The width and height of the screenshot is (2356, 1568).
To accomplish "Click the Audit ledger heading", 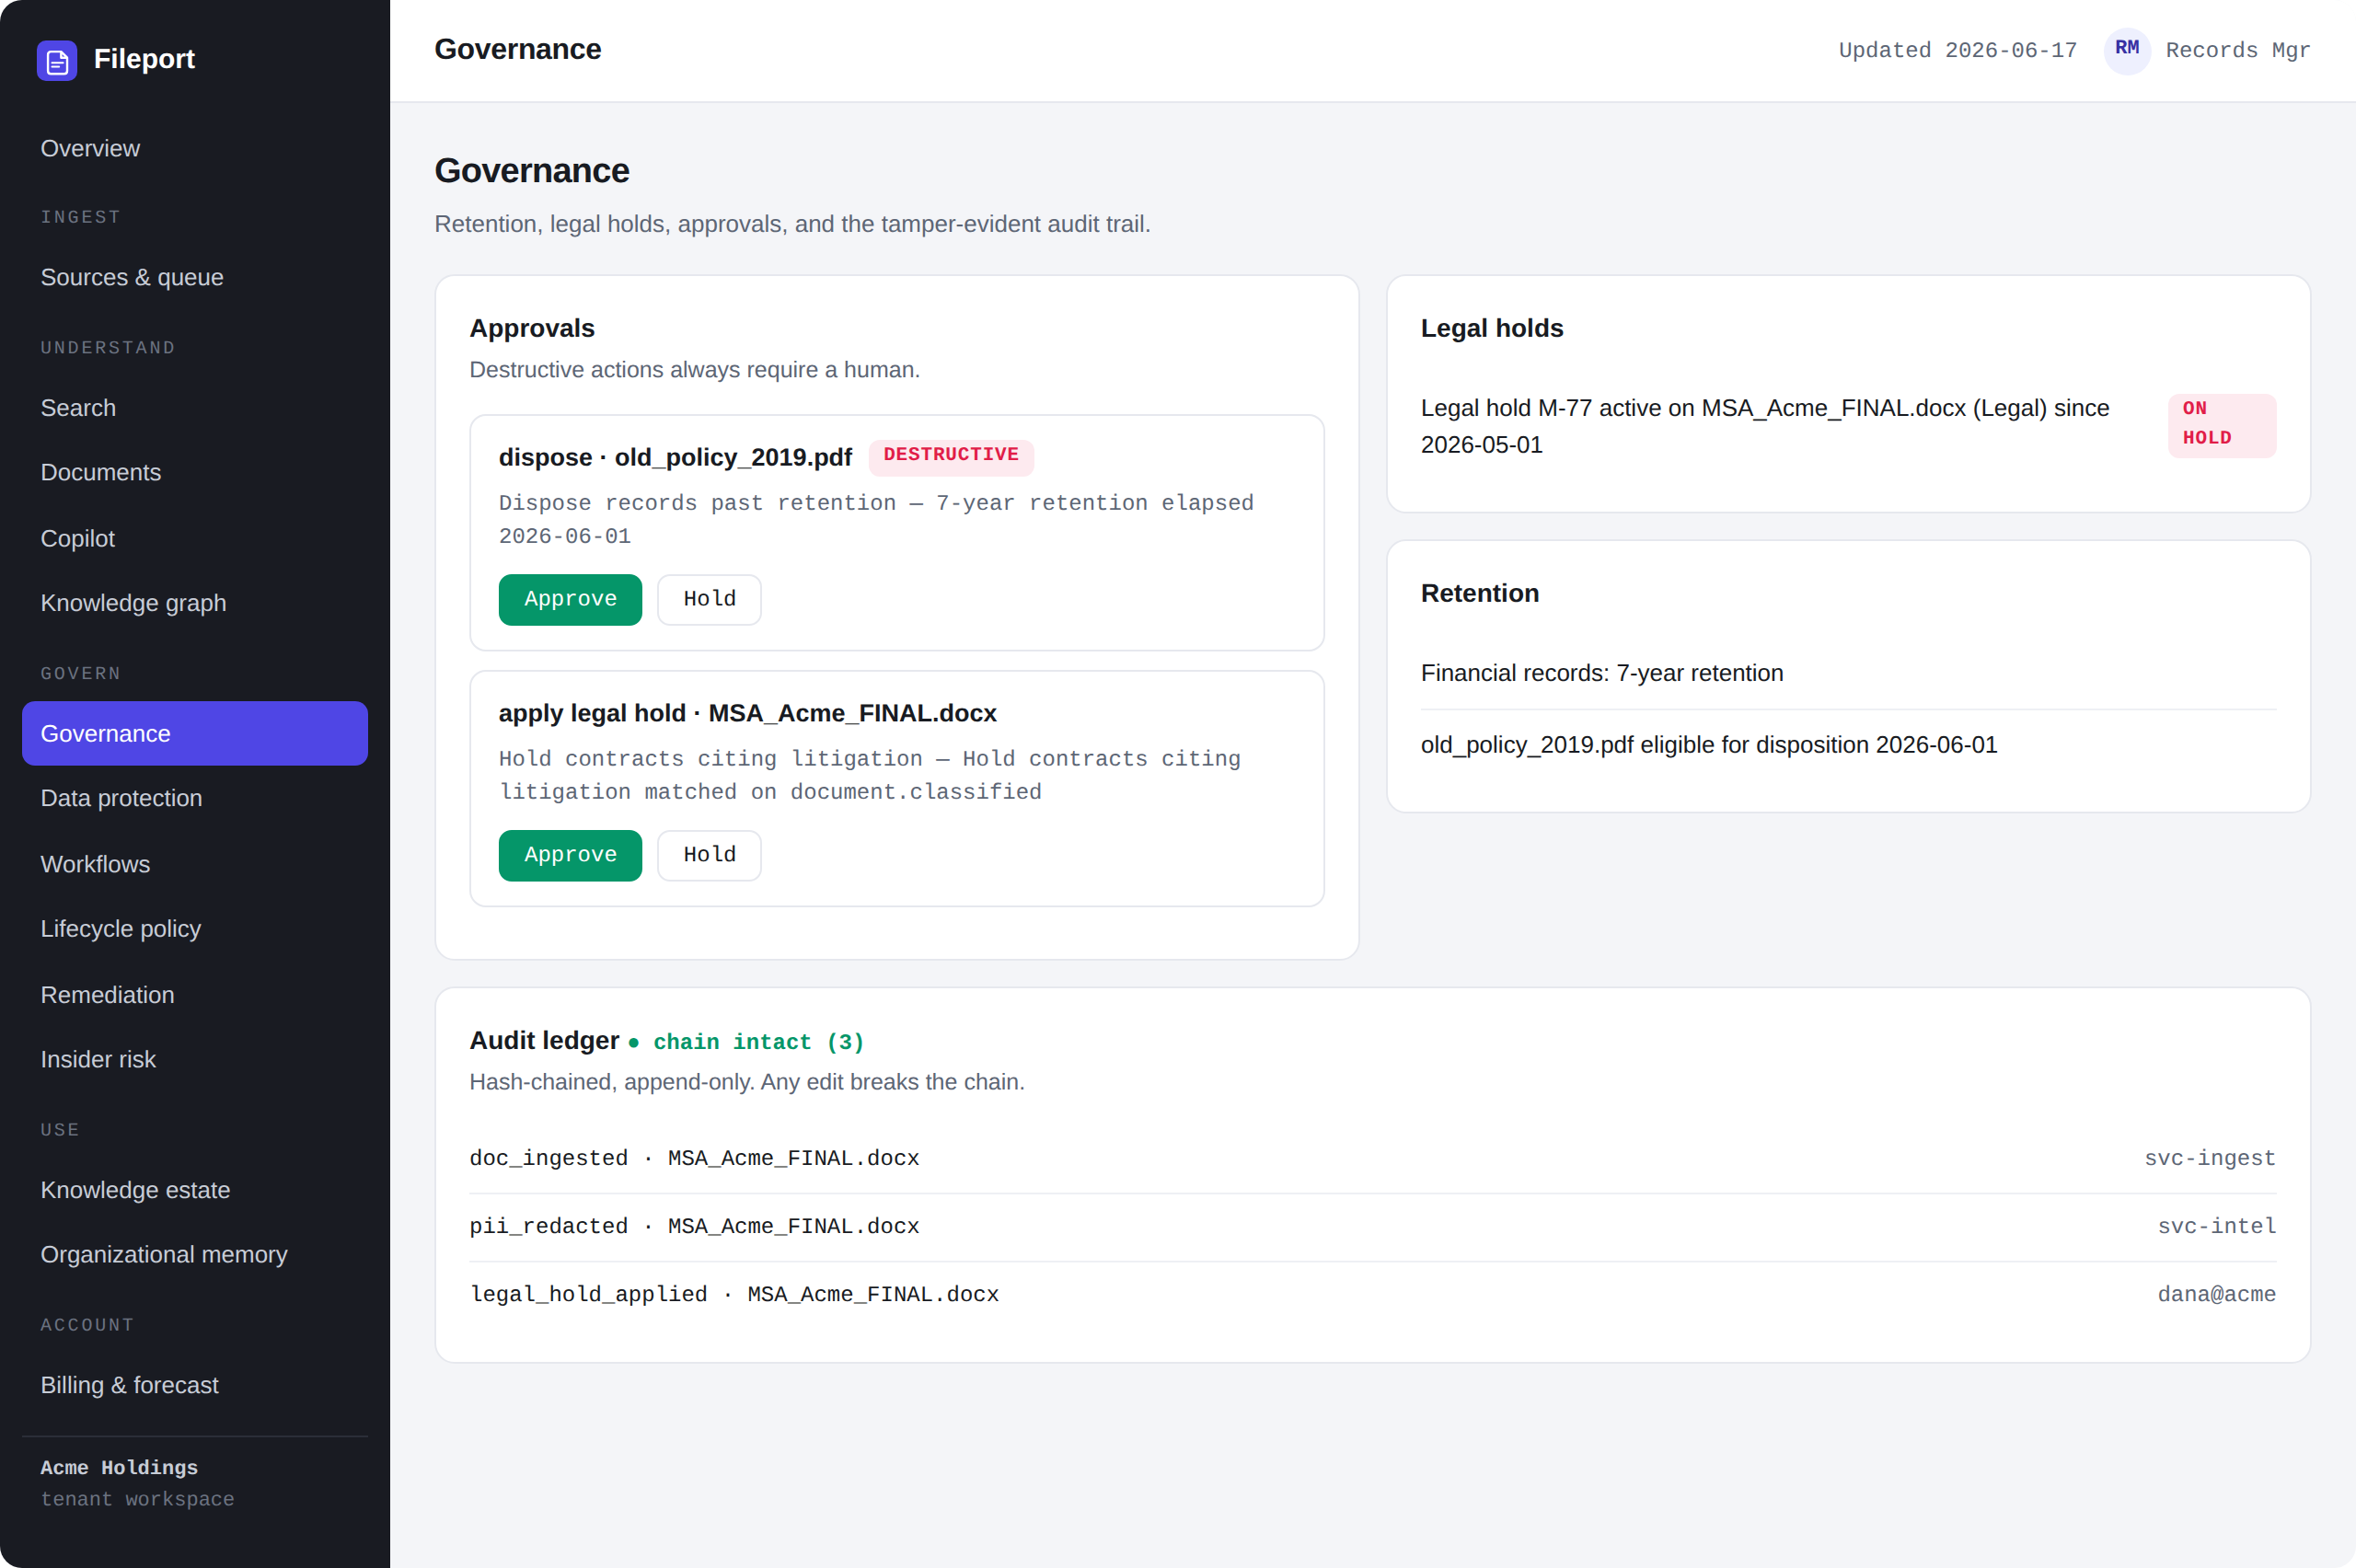I will tap(544, 1041).
